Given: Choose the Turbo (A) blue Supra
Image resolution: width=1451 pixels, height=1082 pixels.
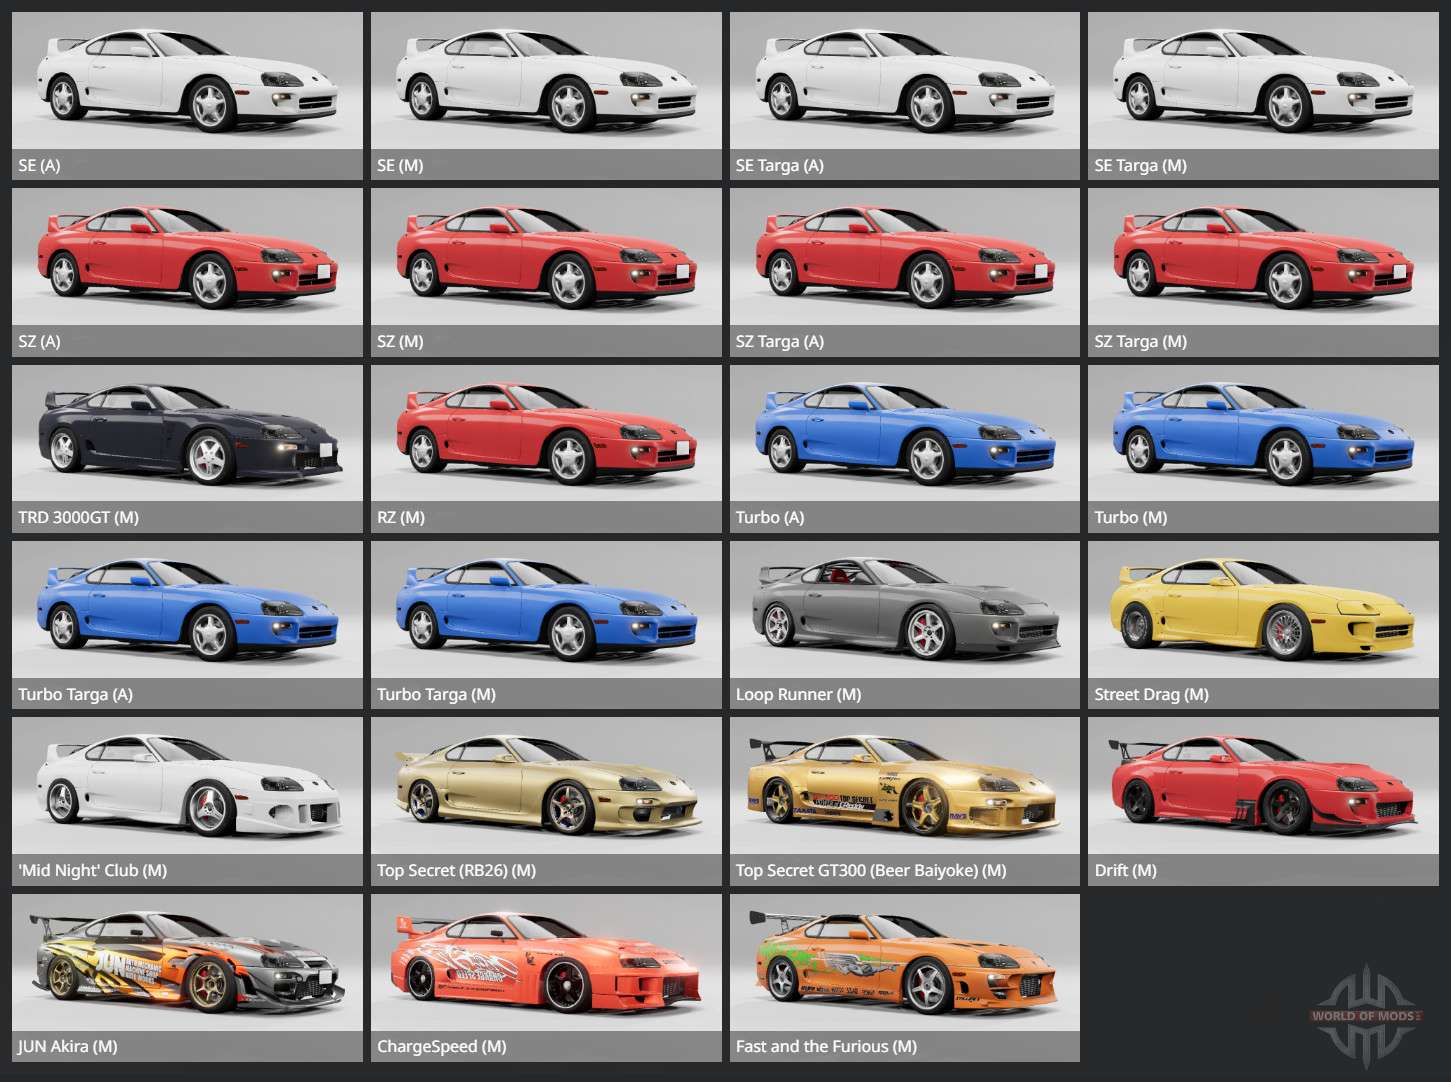Looking at the screenshot, I should (904, 447).
